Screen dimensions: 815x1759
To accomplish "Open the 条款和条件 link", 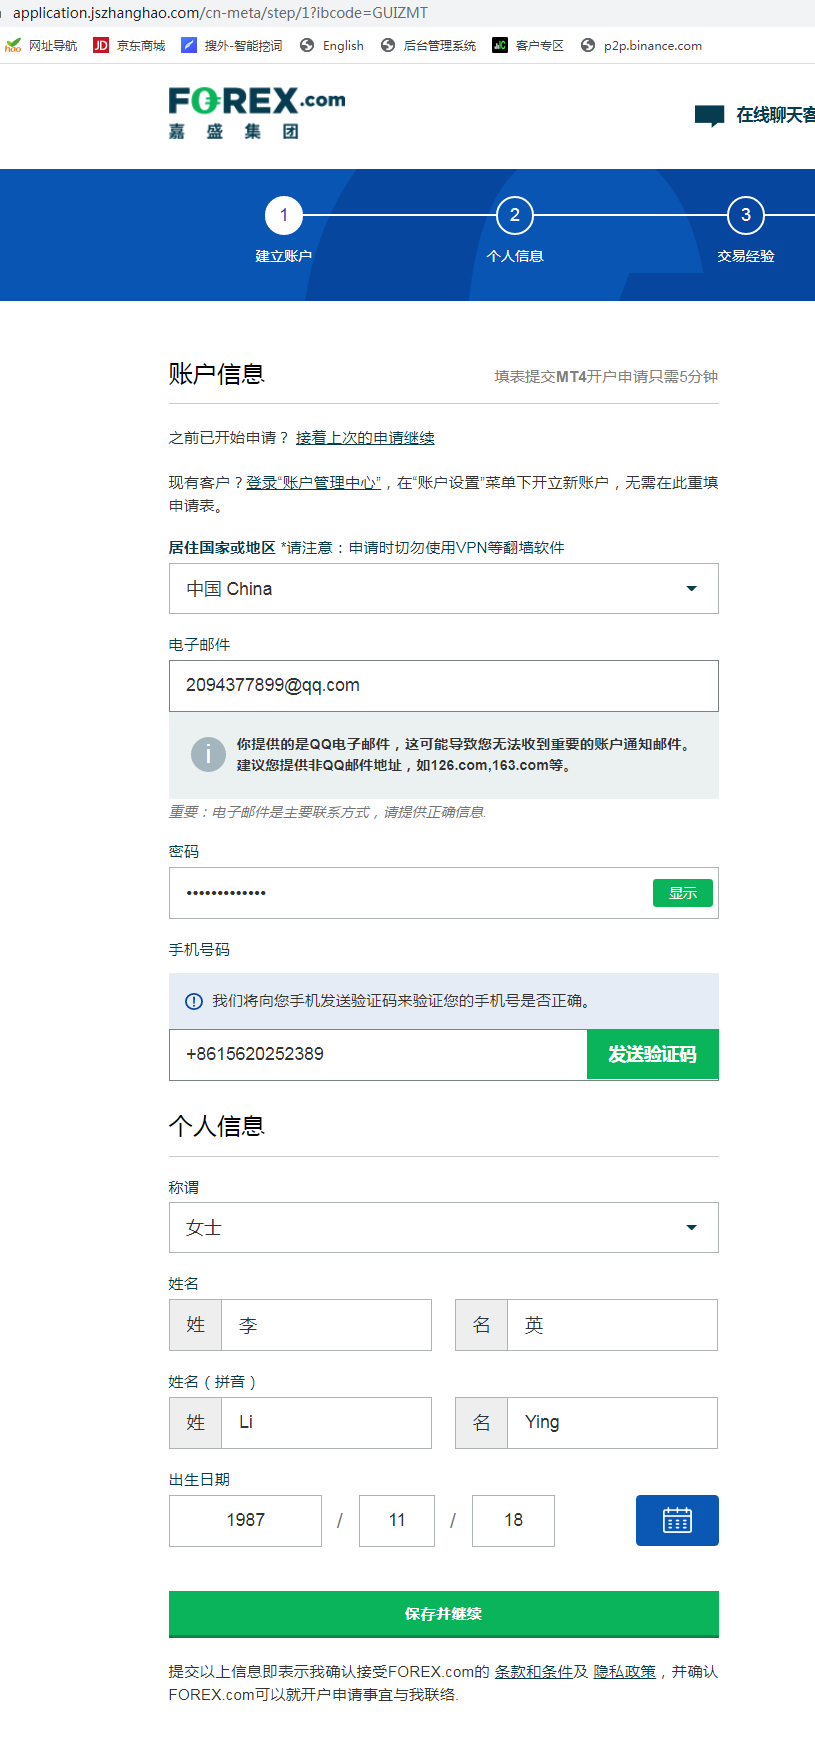I will (x=534, y=1671).
